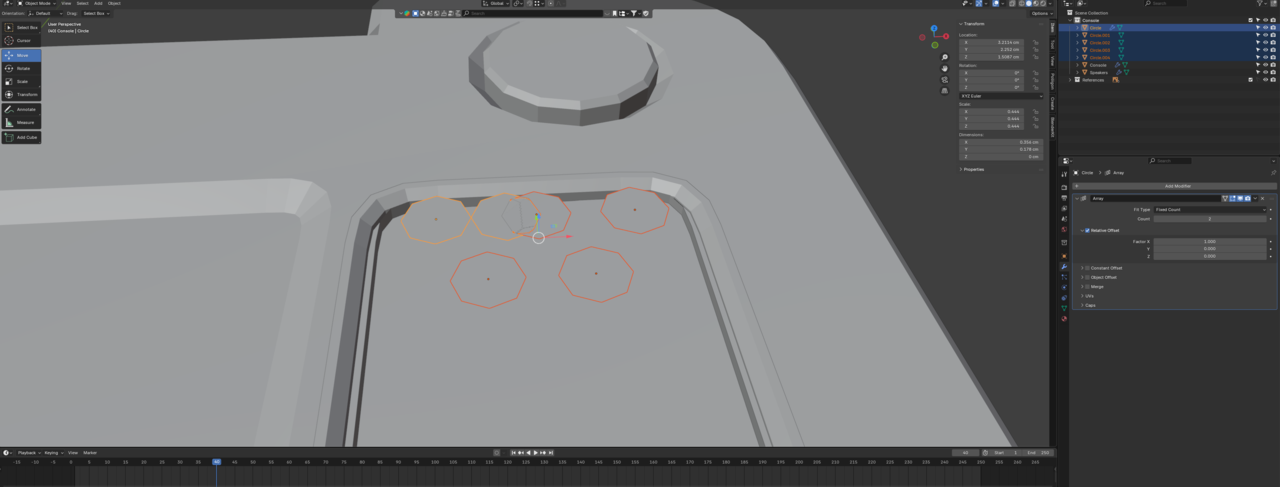Image resolution: width=1280 pixels, height=487 pixels.
Task: Open the viewport Select menu
Action: (83, 3)
